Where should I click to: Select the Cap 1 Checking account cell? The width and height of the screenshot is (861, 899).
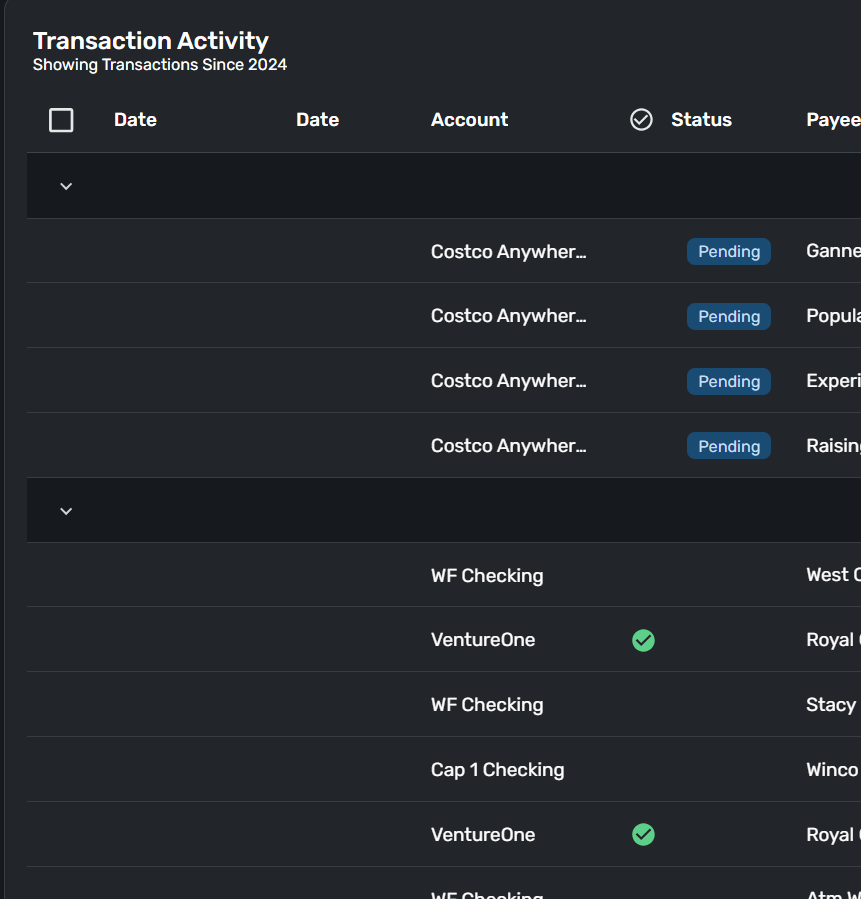click(x=497, y=770)
